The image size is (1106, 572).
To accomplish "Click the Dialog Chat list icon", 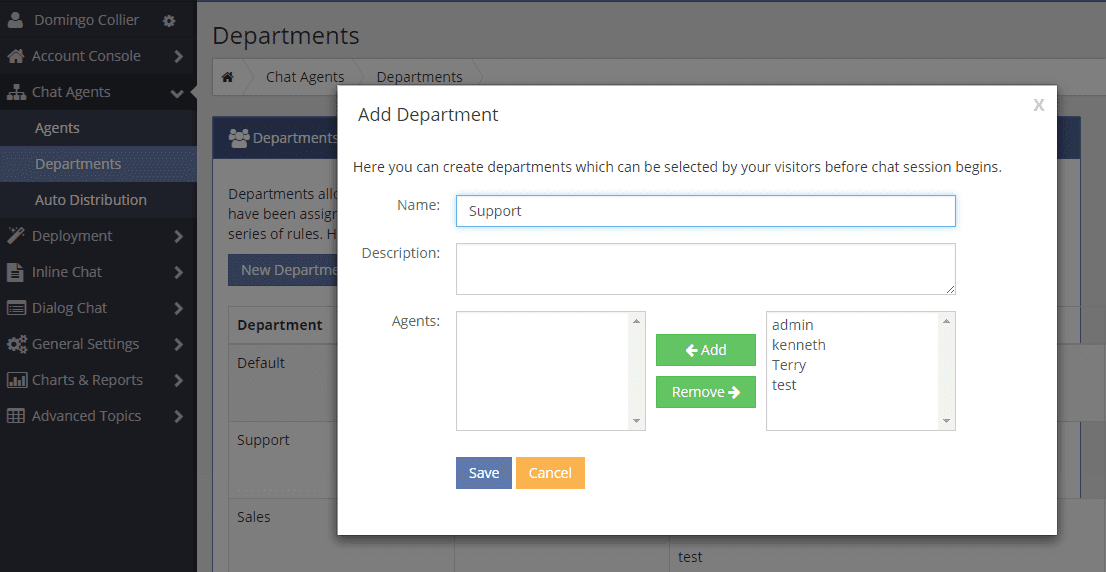I will 16,308.
